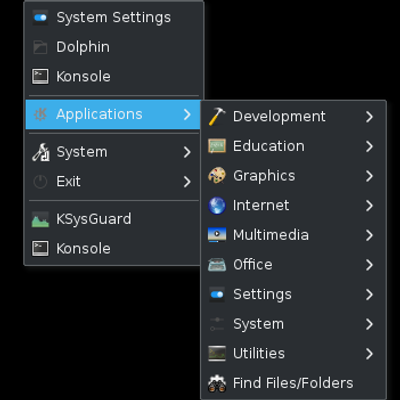Expand the chevron on submenu System row
Screen dimensions: 400x400
(x=369, y=324)
